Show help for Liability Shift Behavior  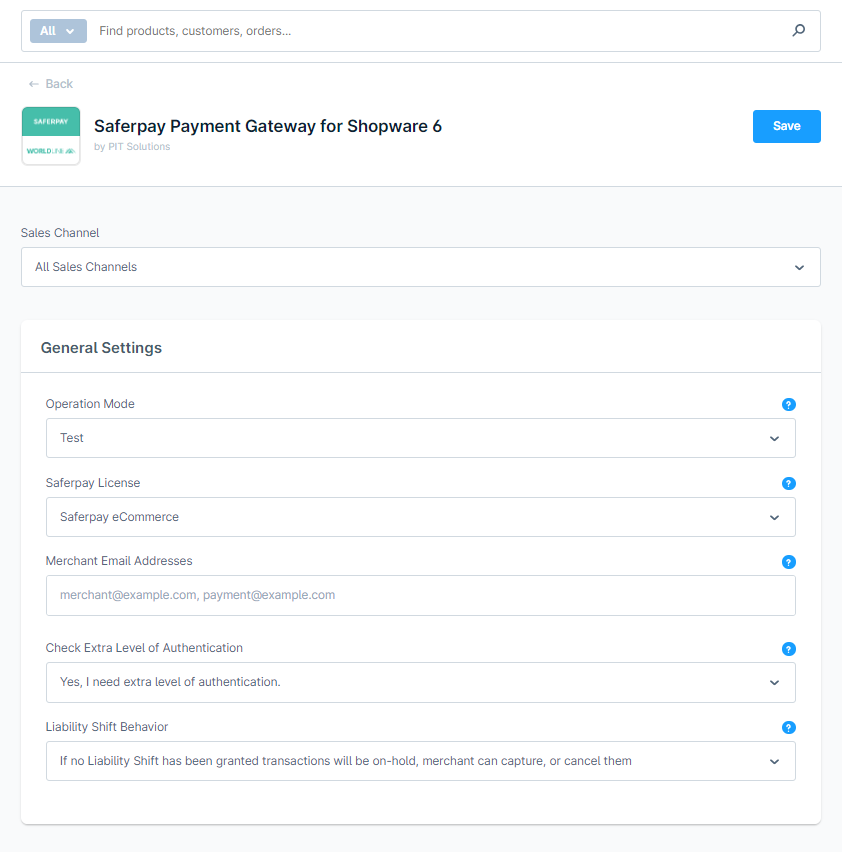(x=788, y=728)
